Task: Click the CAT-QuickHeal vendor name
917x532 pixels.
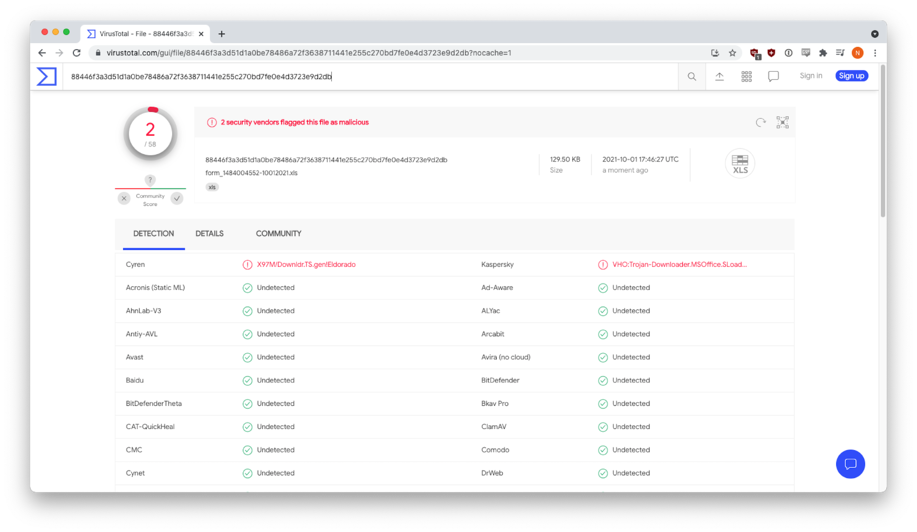Action: pos(150,427)
